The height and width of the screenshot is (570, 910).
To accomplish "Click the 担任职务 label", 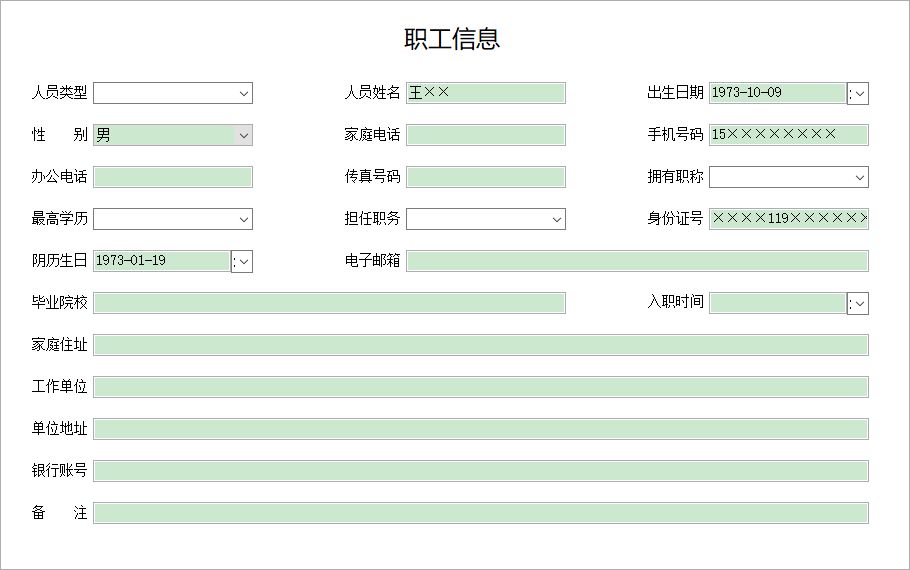I will click(x=372, y=219).
